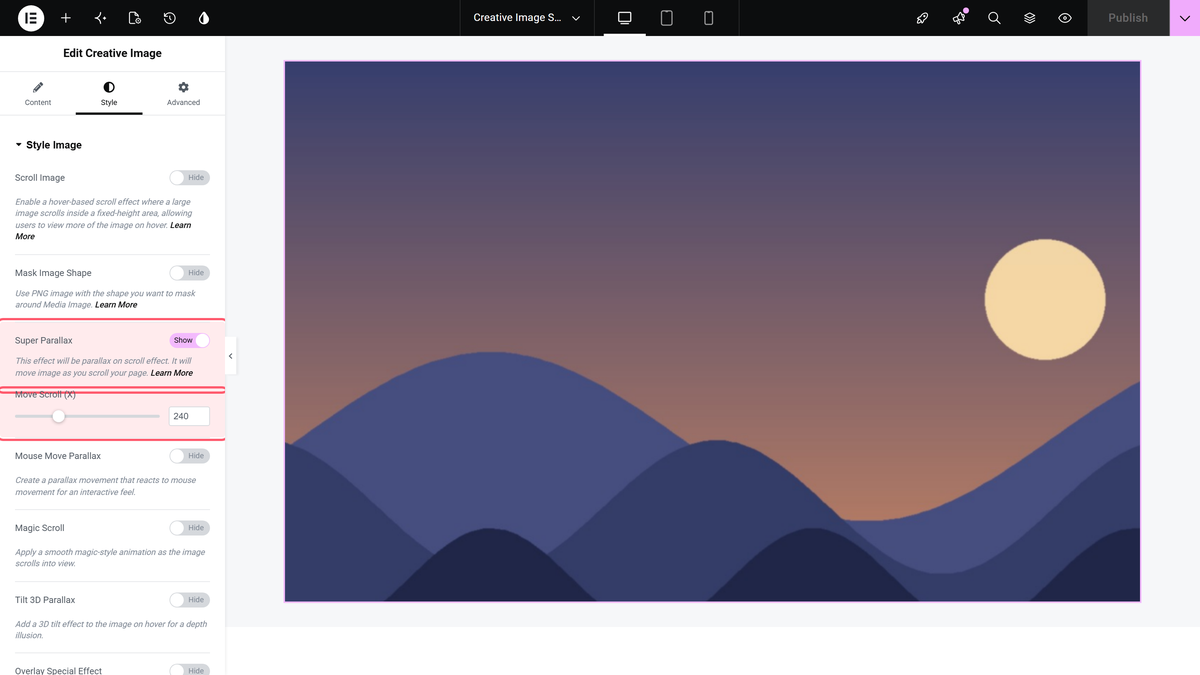Click the Publish button

point(1128,18)
